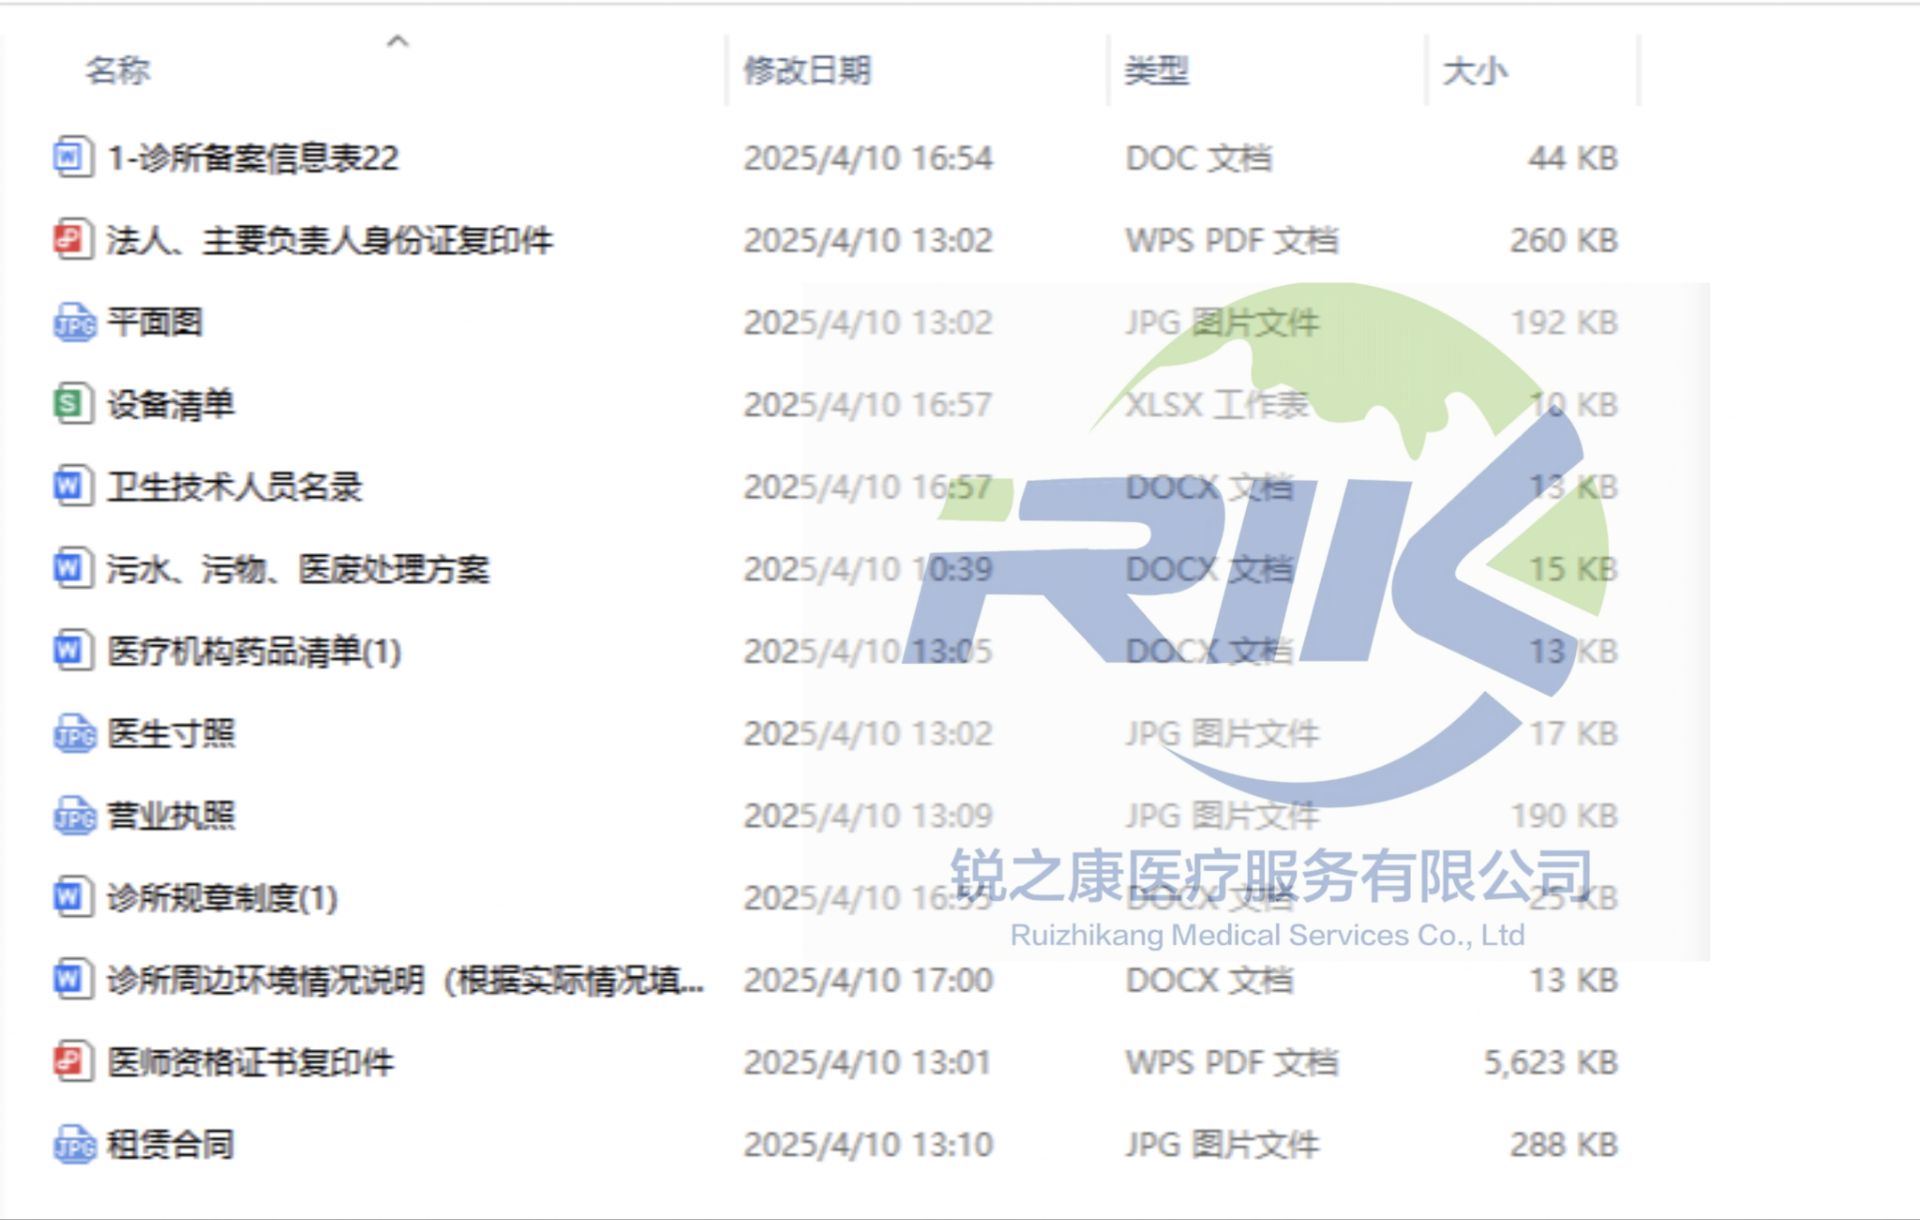Select the 设备清单 file name
Image resolution: width=1920 pixels, height=1220 pixels.
coord(171,404)
